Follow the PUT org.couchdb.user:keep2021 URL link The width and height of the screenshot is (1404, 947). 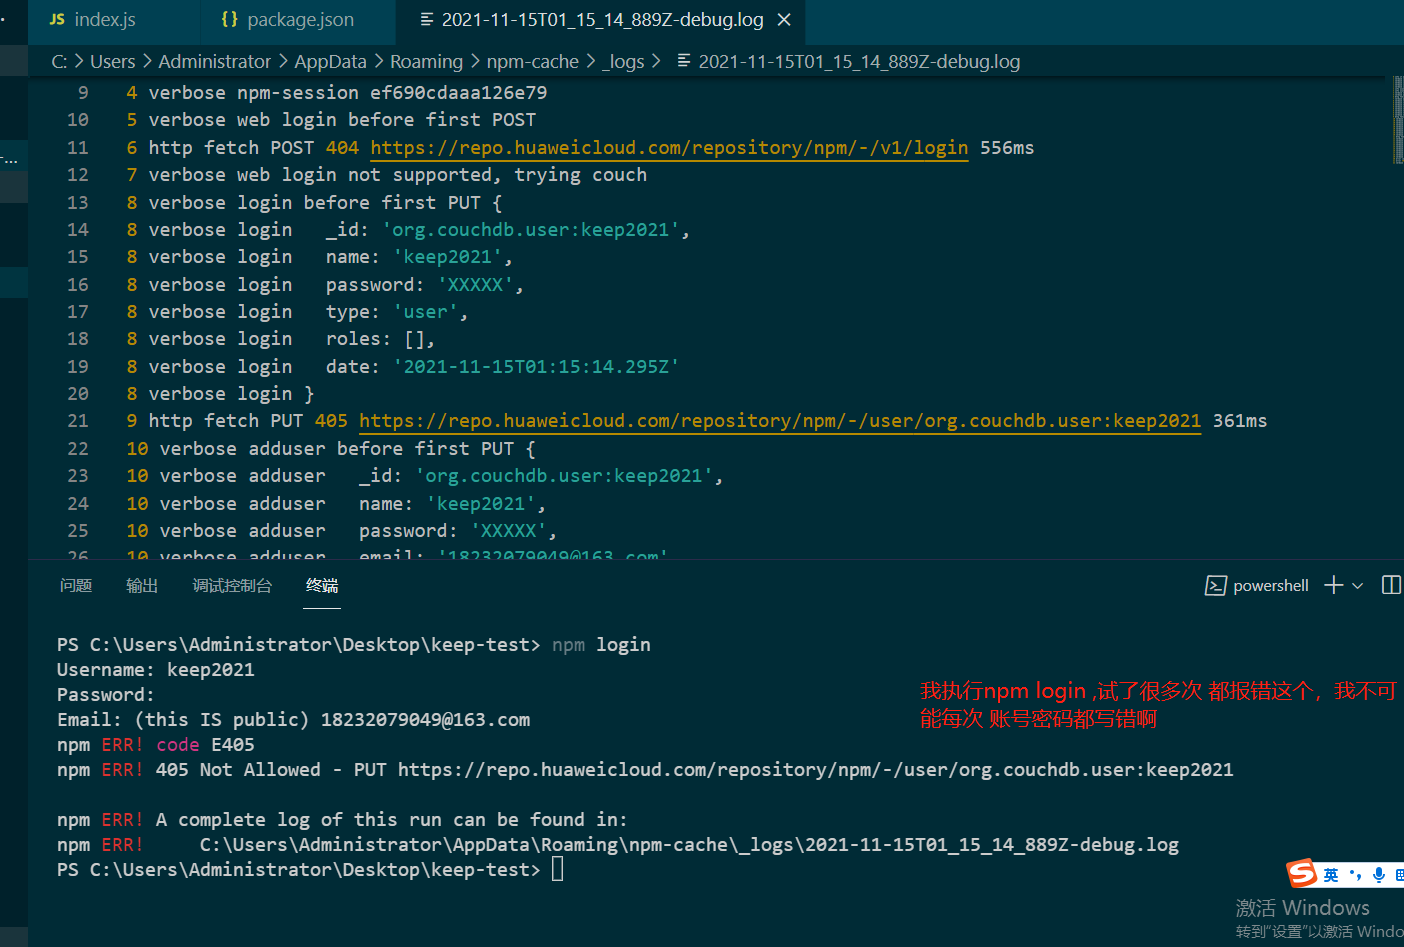tap(779, 421)
